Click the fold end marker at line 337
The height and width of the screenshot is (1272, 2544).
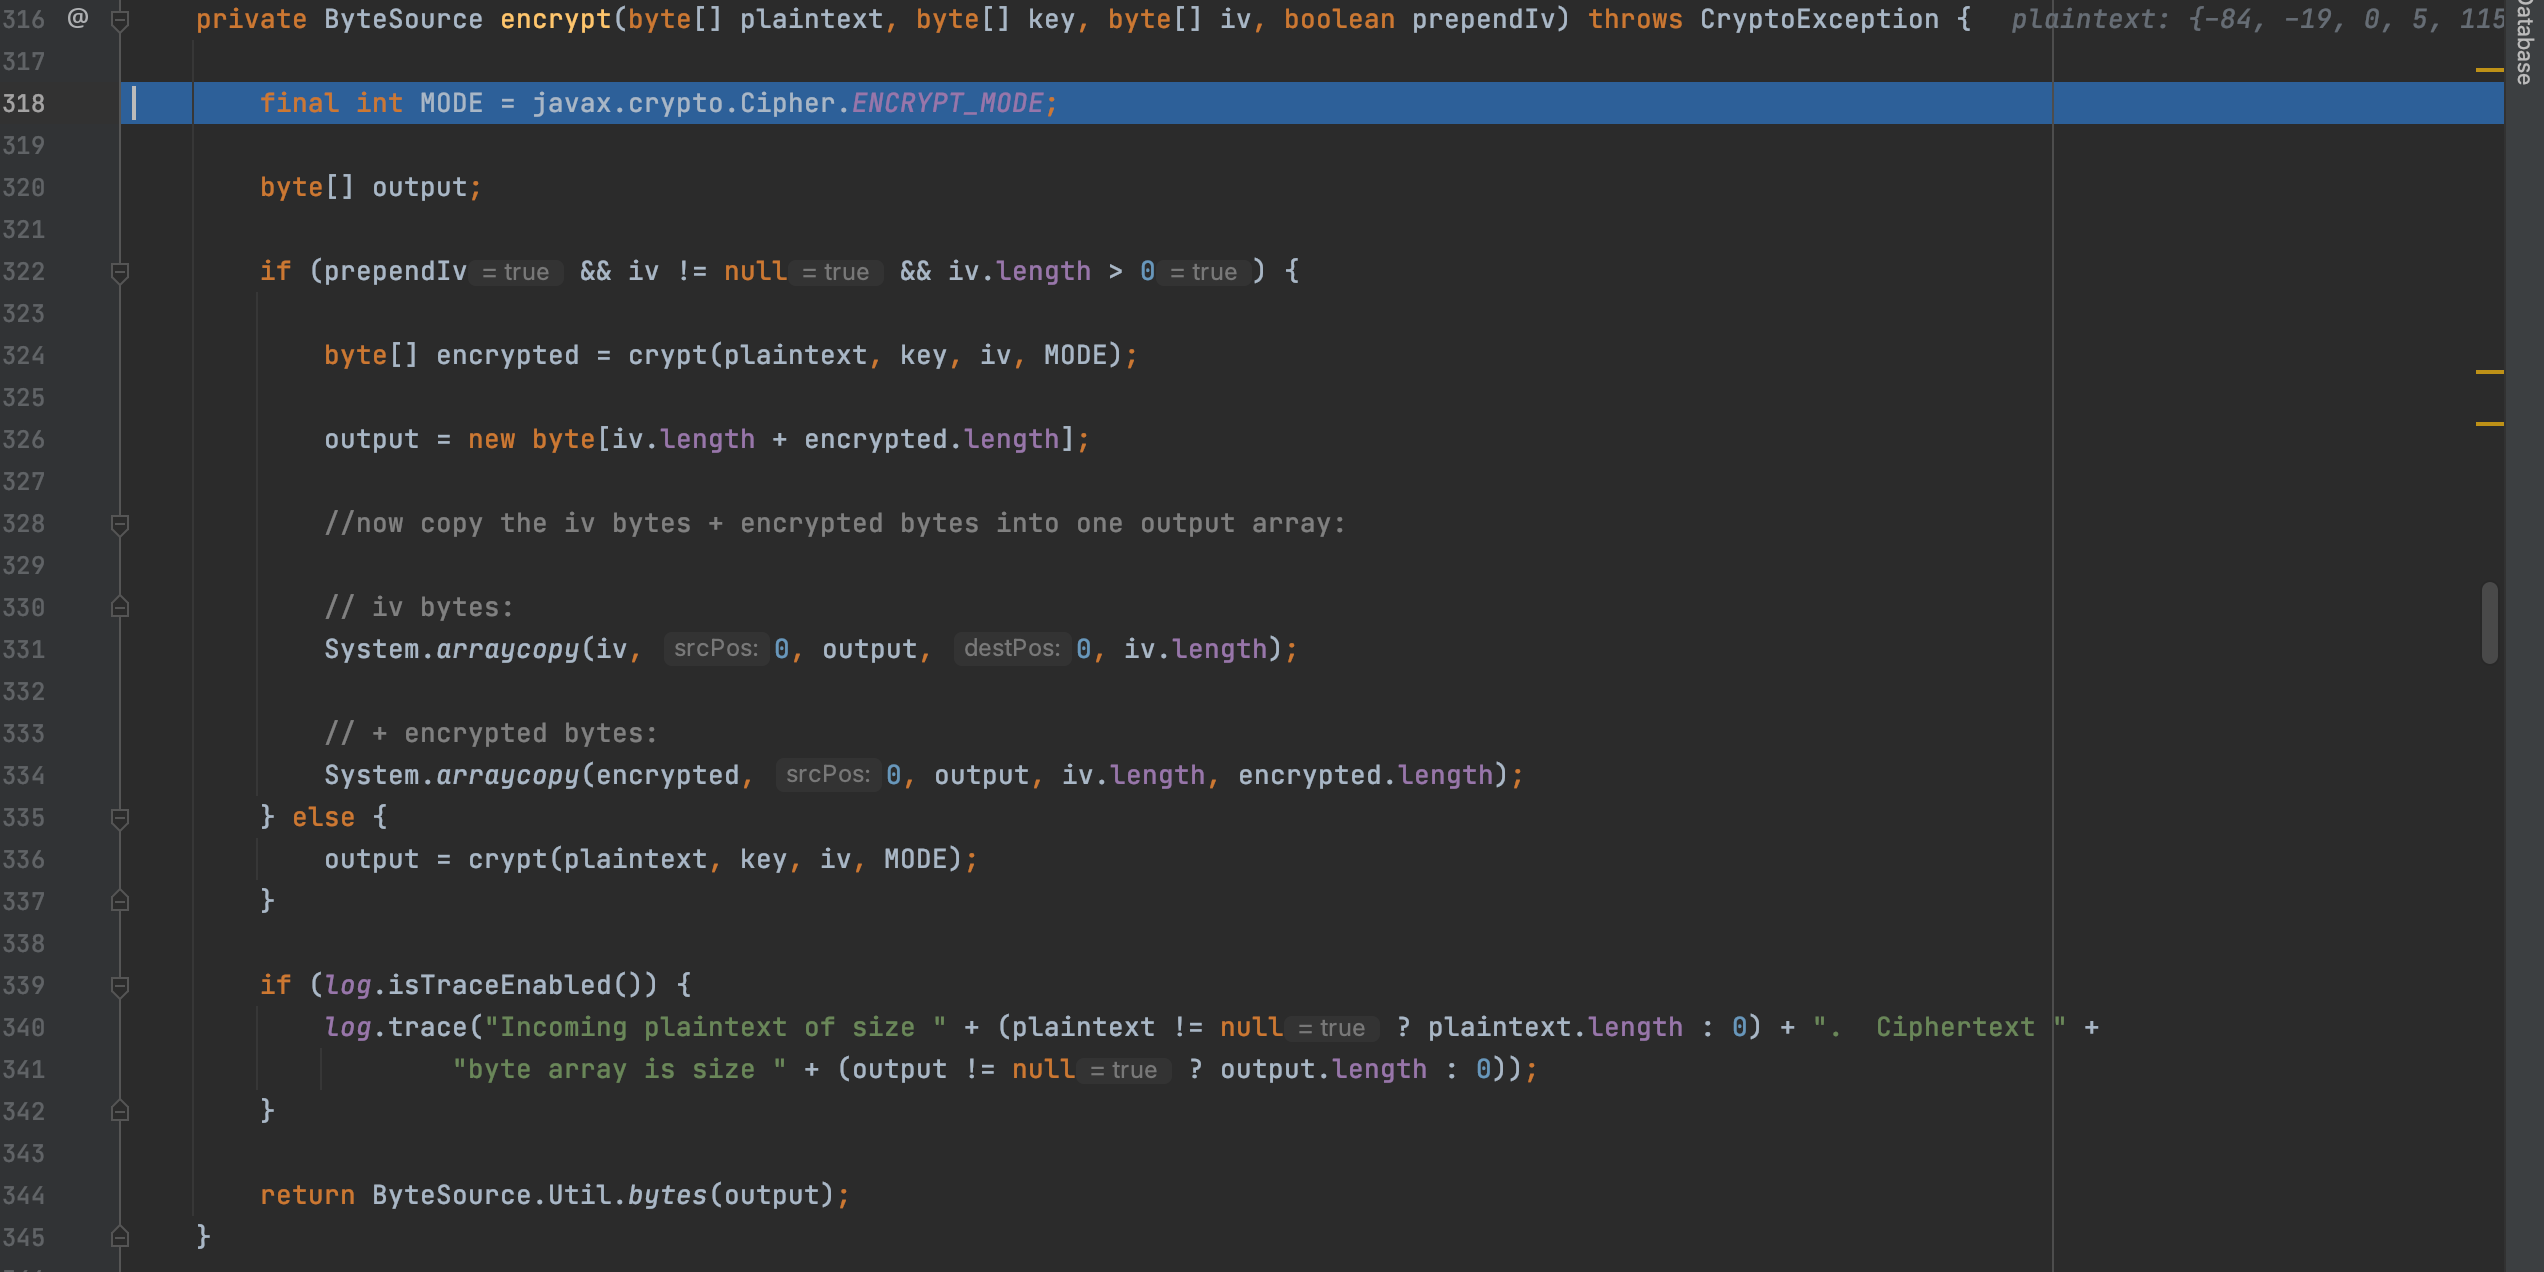119,901
